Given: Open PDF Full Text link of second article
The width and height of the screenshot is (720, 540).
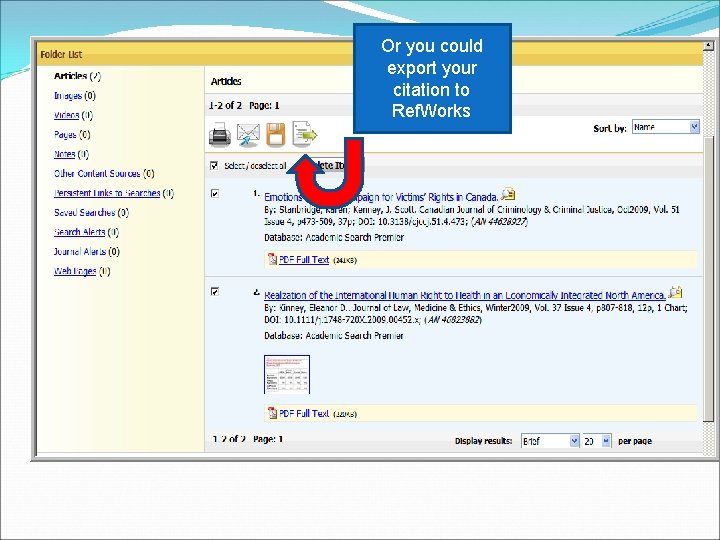Looking at the screenshot, I should pos(304,413).
